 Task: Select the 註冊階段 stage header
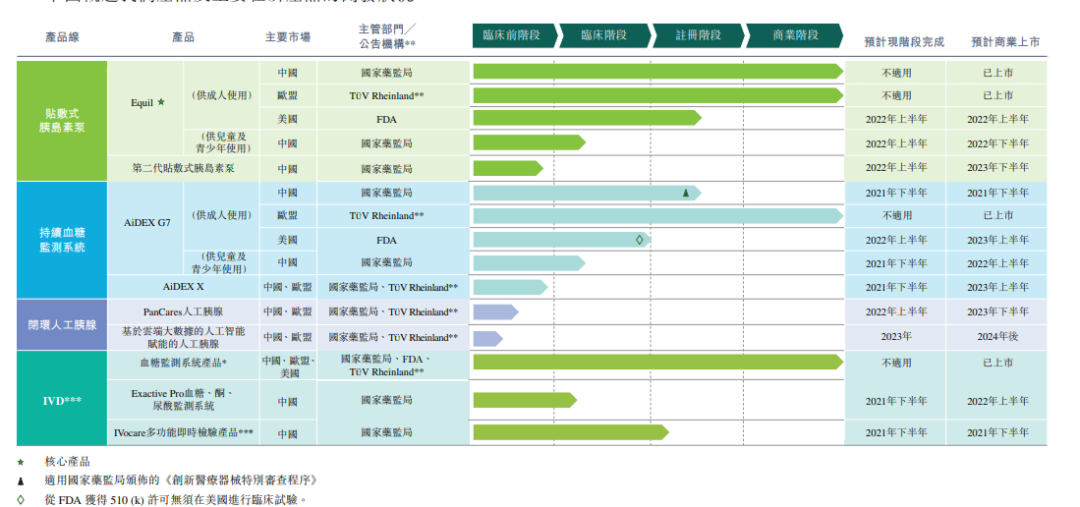tap(698, 36)
